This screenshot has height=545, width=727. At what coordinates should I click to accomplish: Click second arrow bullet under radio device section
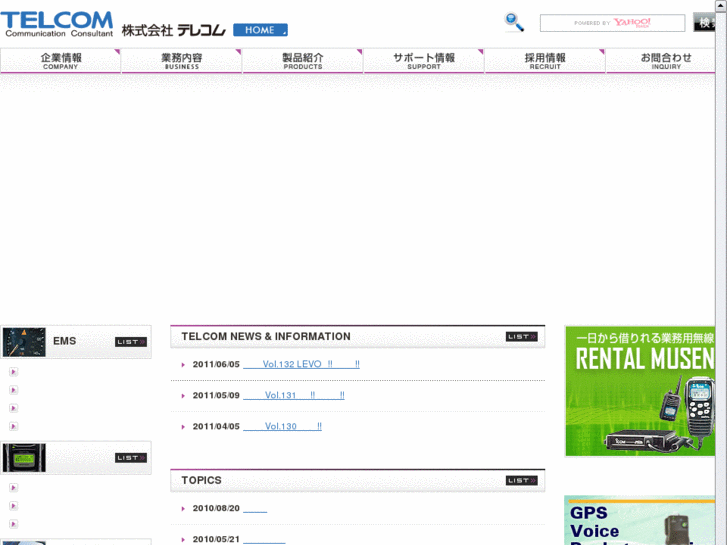13,506
